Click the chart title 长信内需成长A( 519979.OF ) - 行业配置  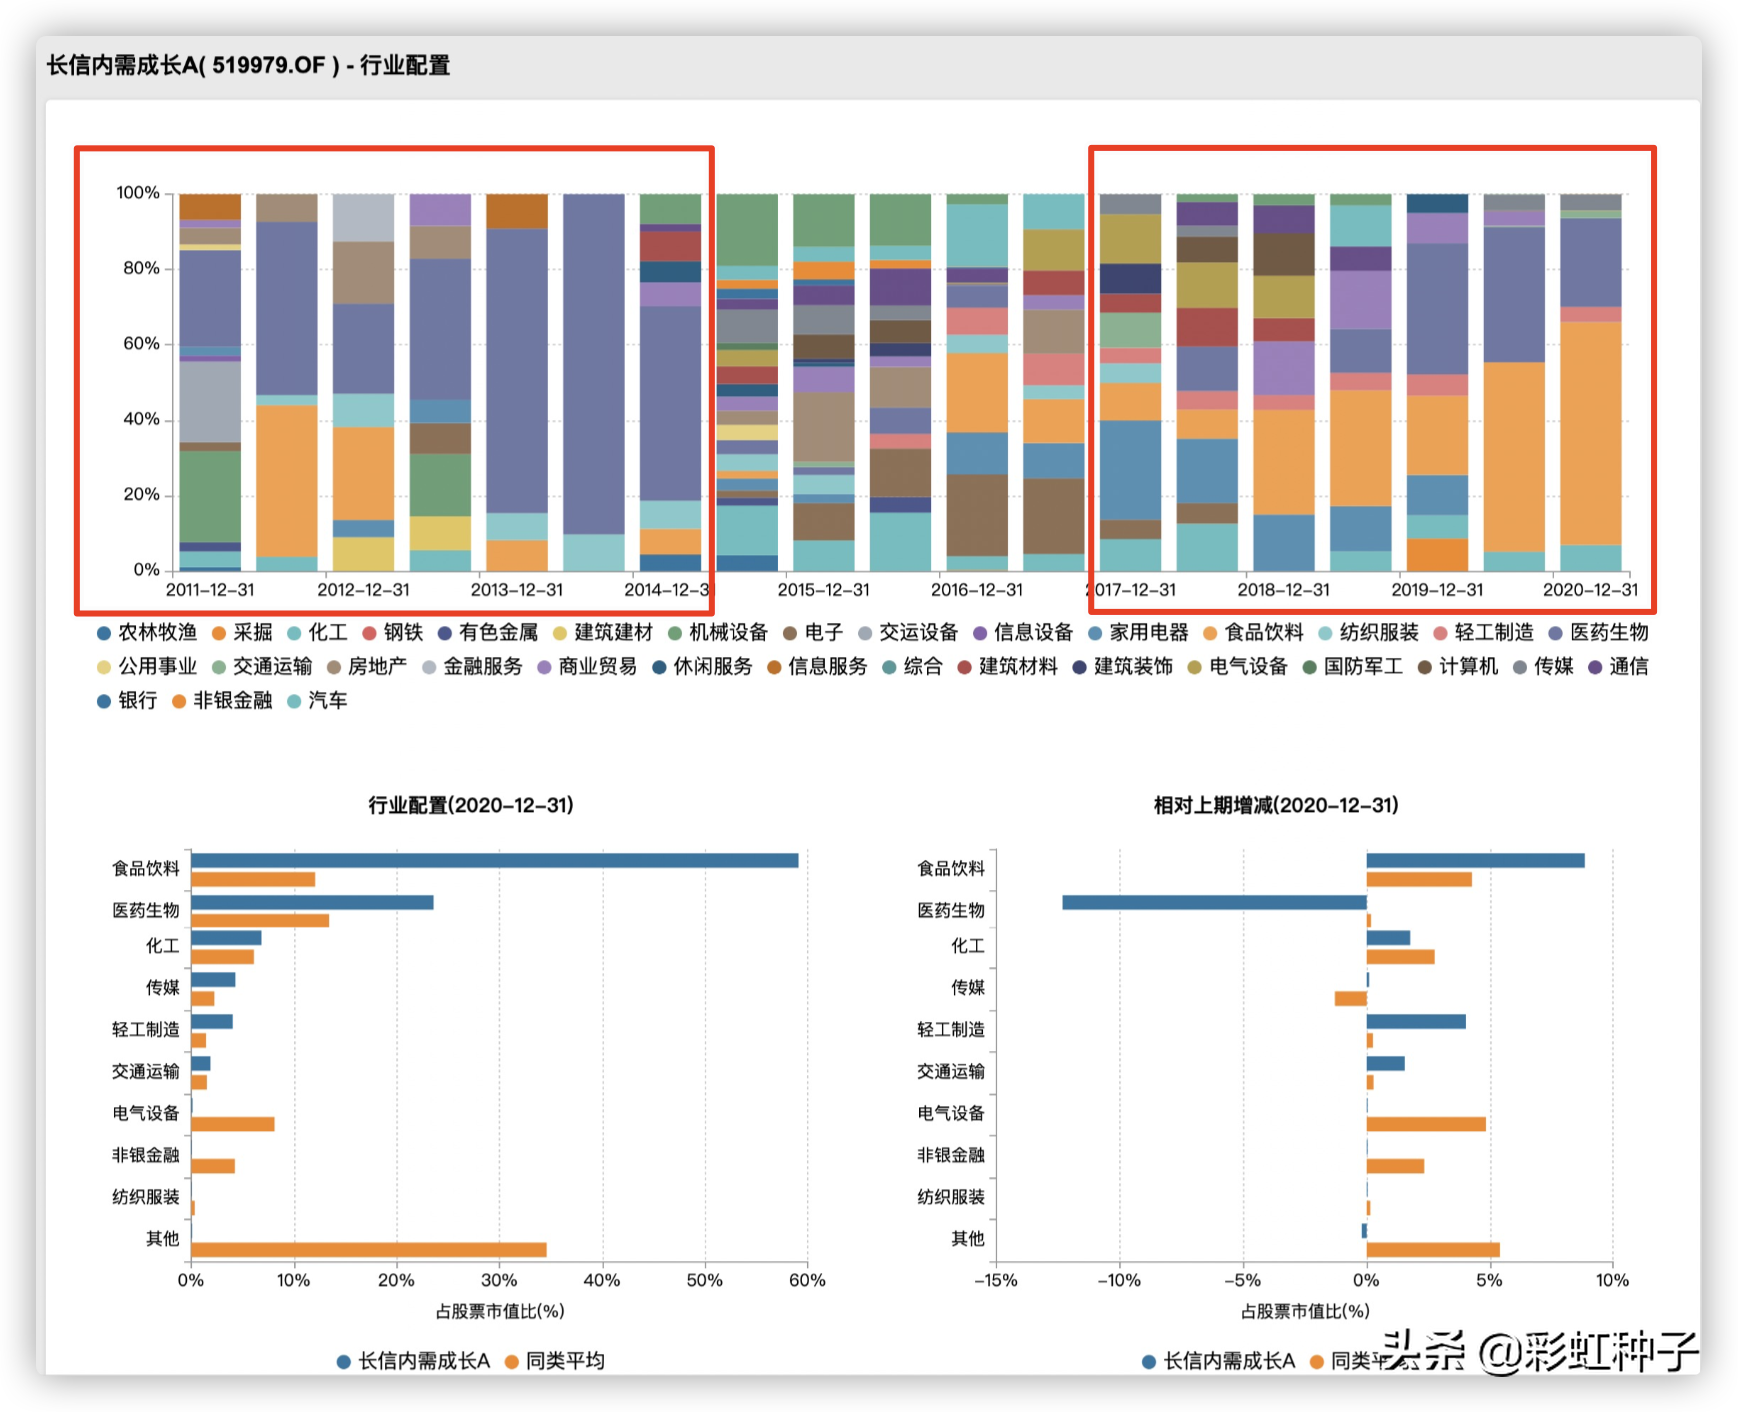pyautogui.click(x=248, y=66)
